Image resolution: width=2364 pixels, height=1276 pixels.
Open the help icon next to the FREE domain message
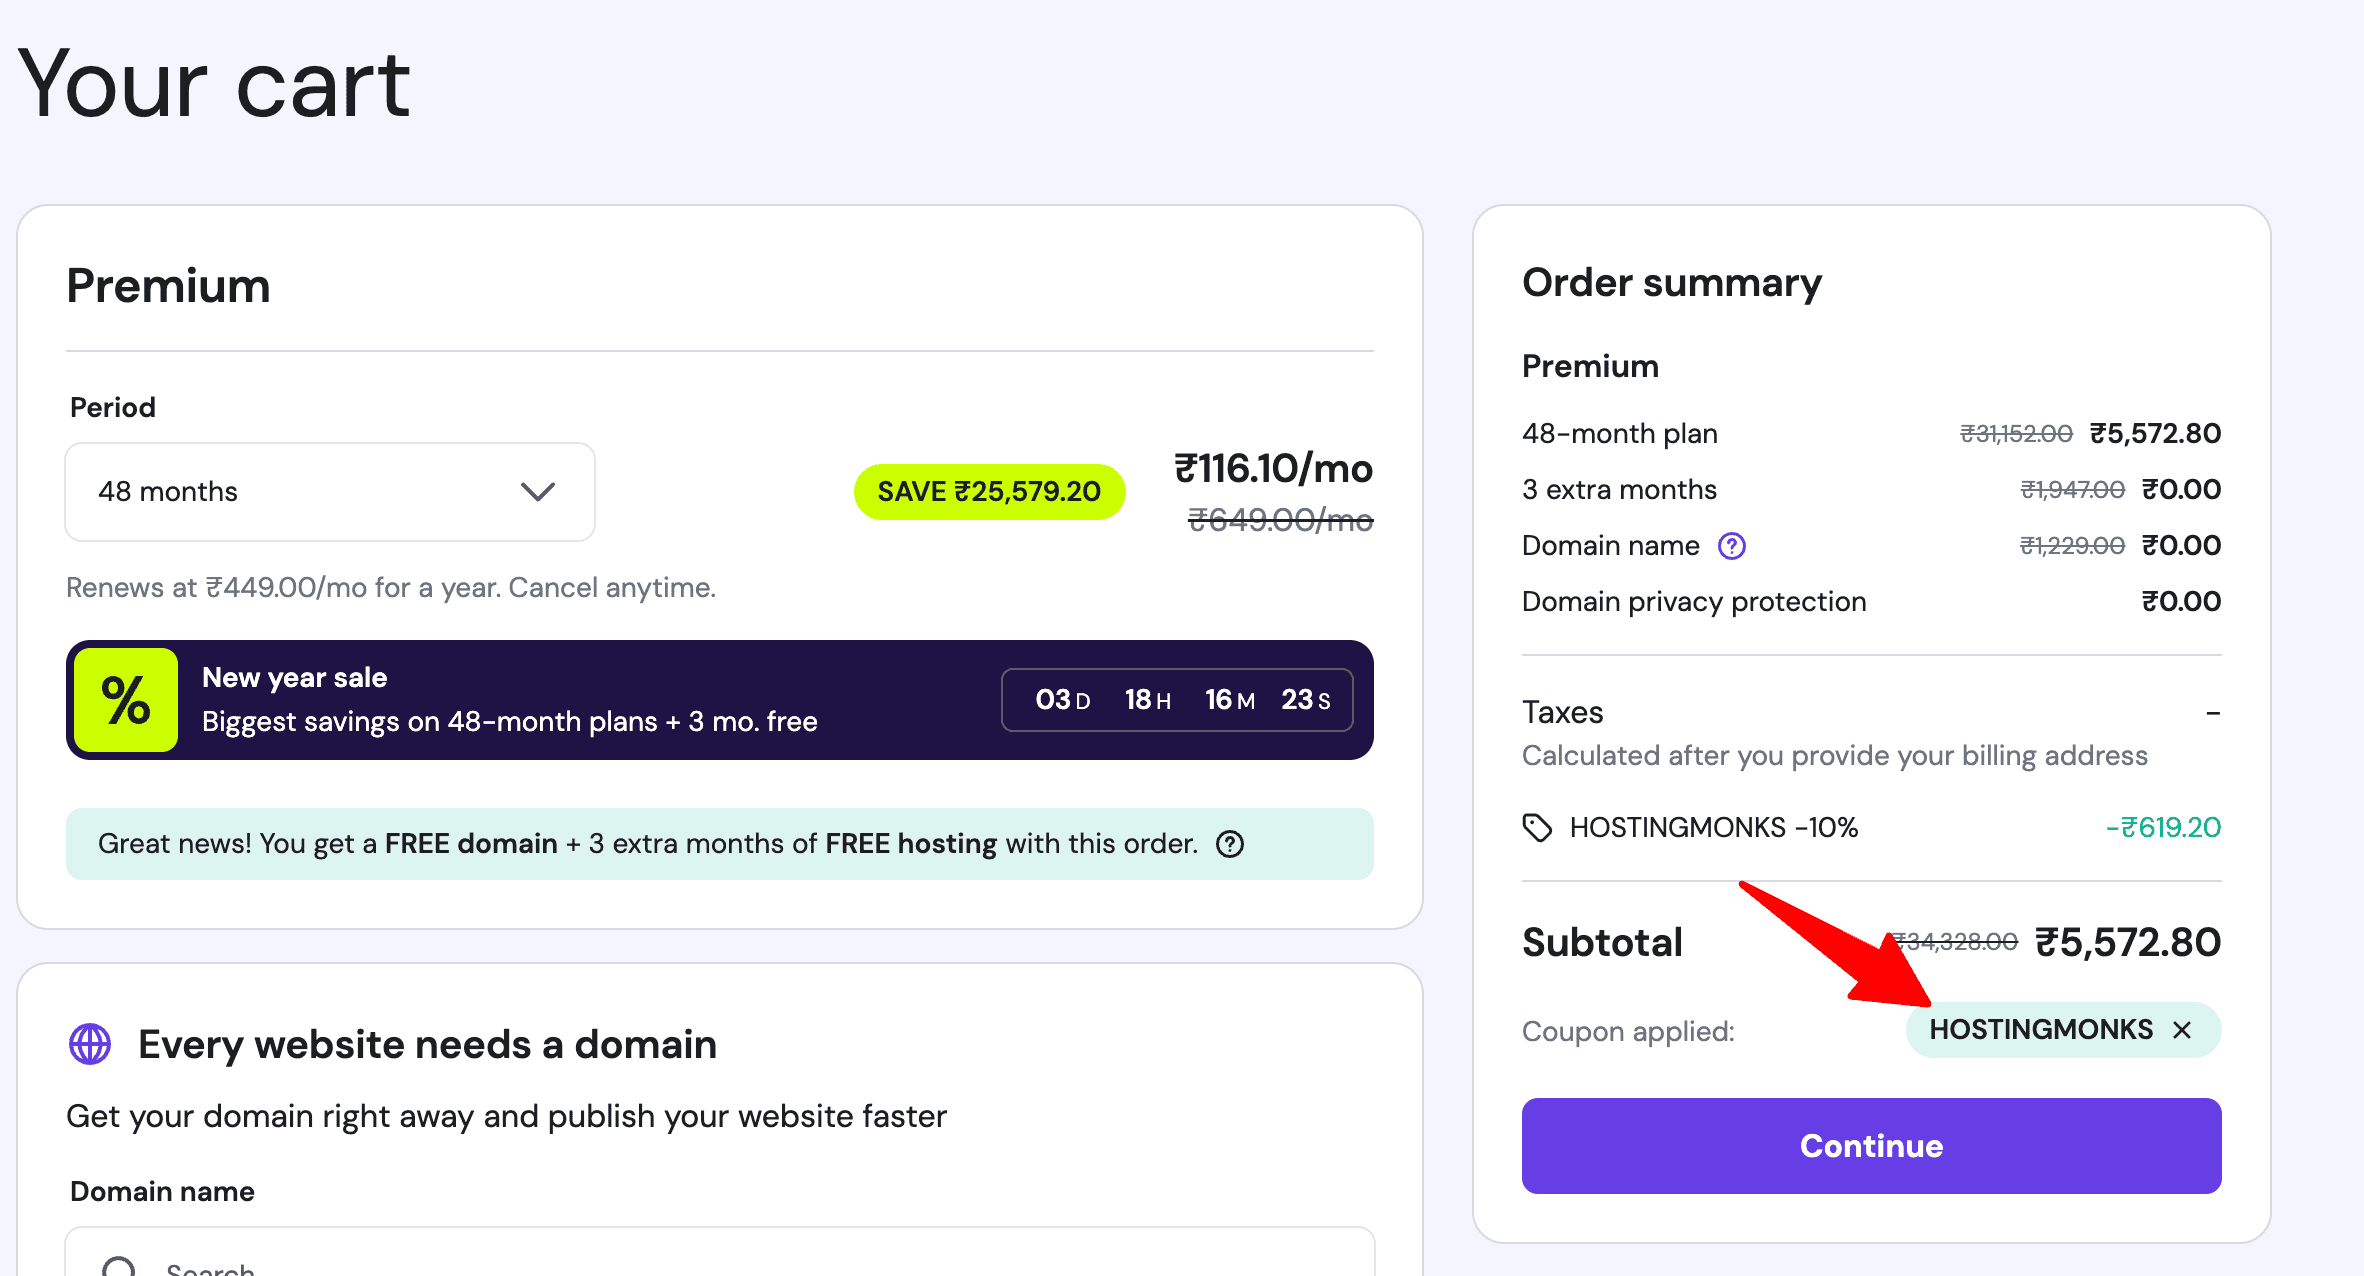tap(1229, 844)
